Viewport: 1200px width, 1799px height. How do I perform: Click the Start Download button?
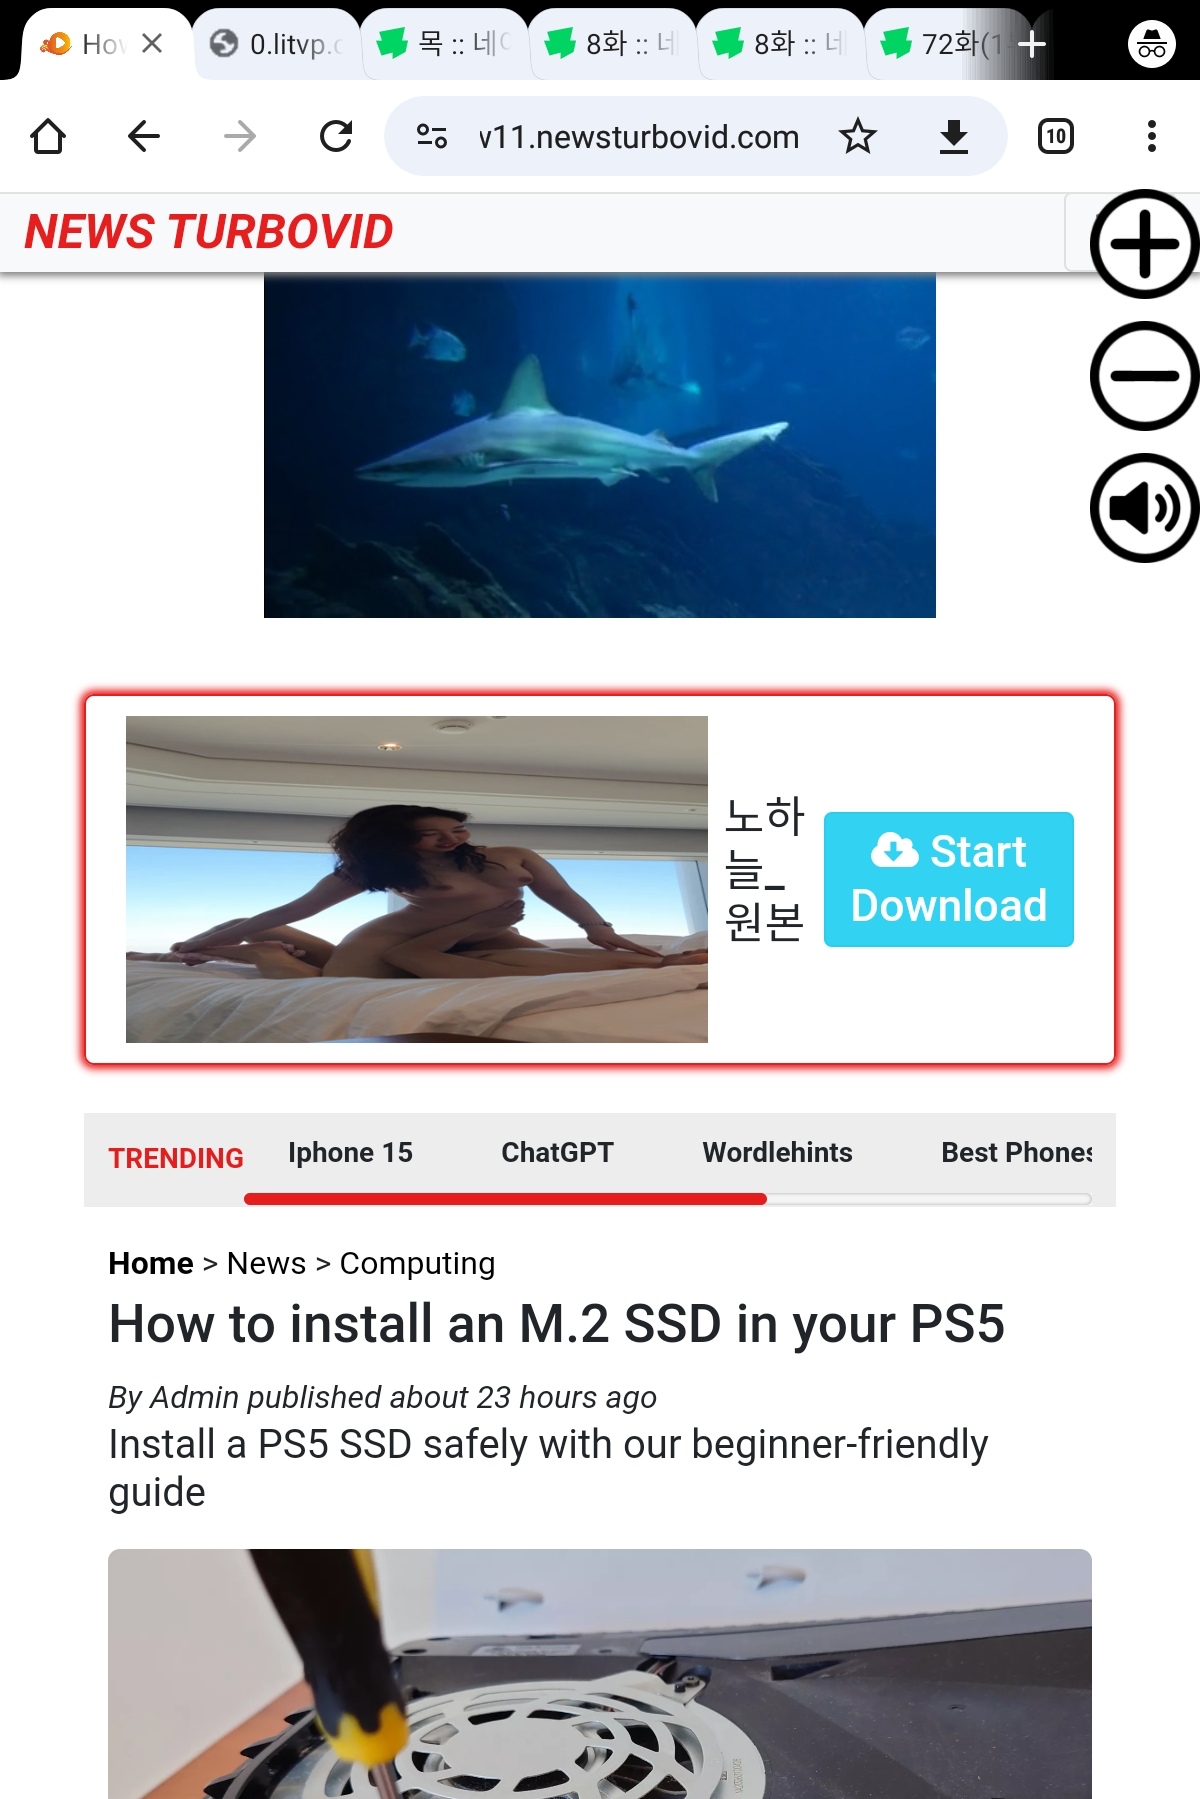948,879
